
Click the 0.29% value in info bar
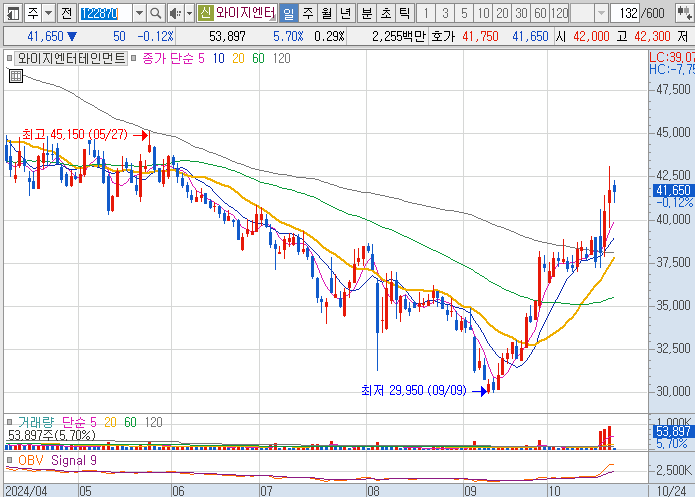tap(329, 36)
